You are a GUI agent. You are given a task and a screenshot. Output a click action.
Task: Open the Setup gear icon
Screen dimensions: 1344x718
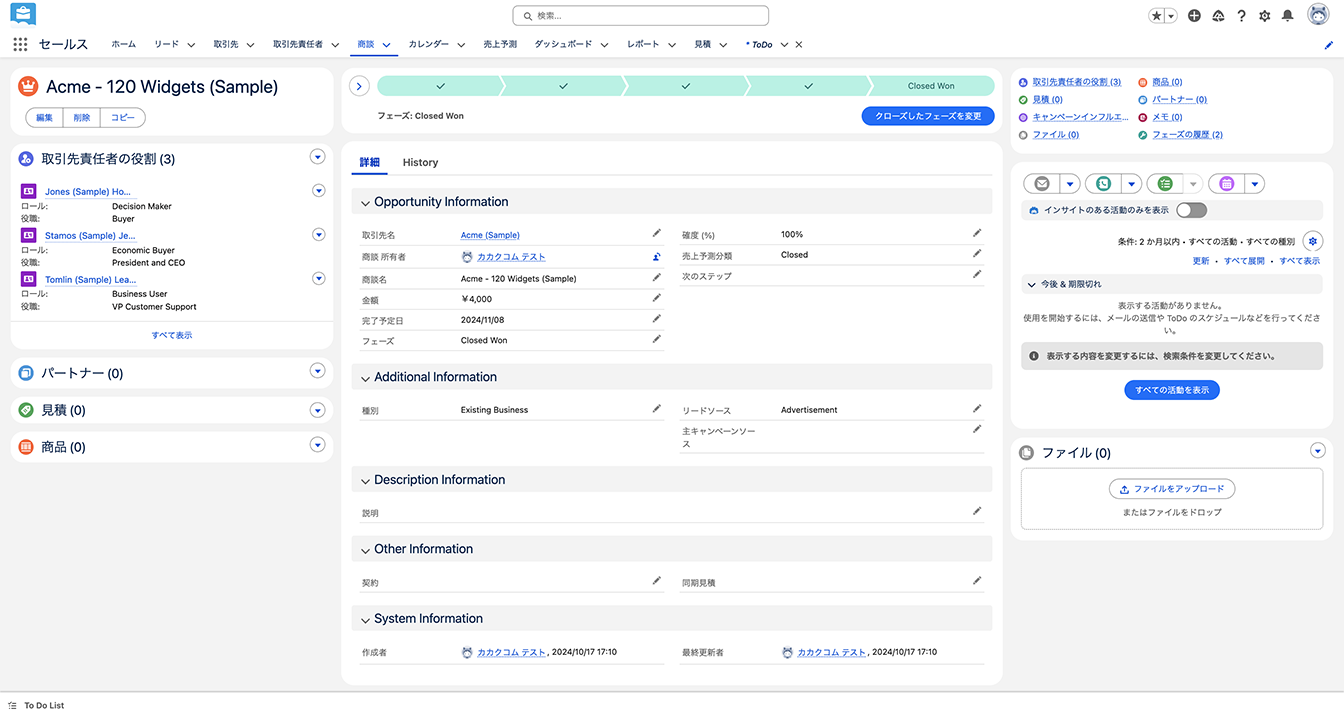tap(1265, 16)
